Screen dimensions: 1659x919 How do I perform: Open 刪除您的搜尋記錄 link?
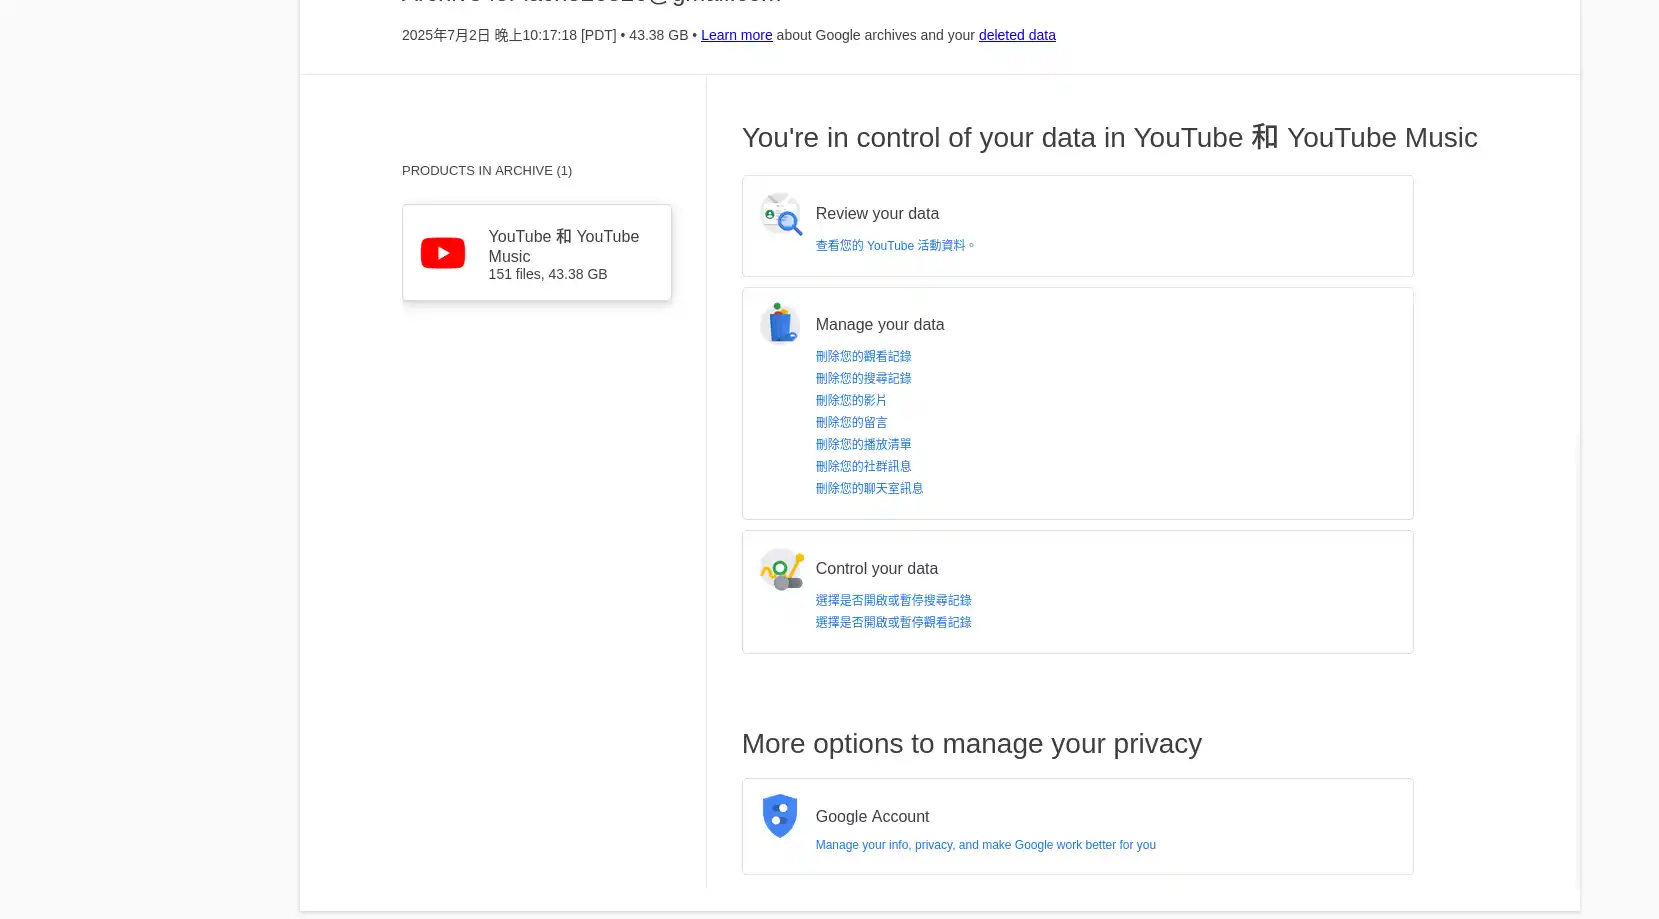click(863, 378)
